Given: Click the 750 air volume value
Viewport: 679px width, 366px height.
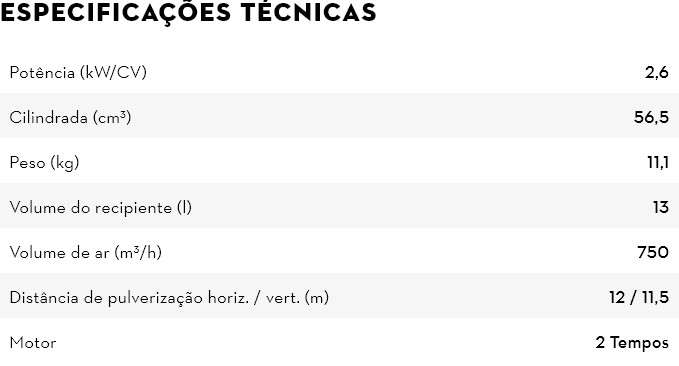Looking at the screenshot, I should pos(653,252).
